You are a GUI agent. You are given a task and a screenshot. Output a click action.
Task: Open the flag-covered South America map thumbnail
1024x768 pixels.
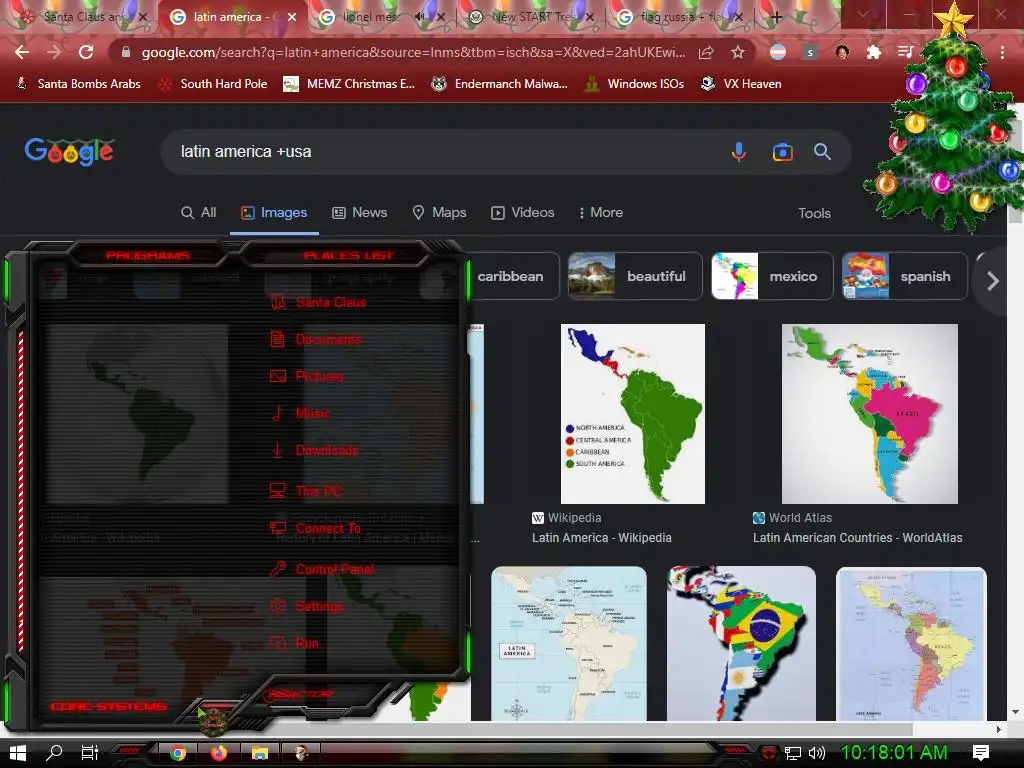(741, 643)
